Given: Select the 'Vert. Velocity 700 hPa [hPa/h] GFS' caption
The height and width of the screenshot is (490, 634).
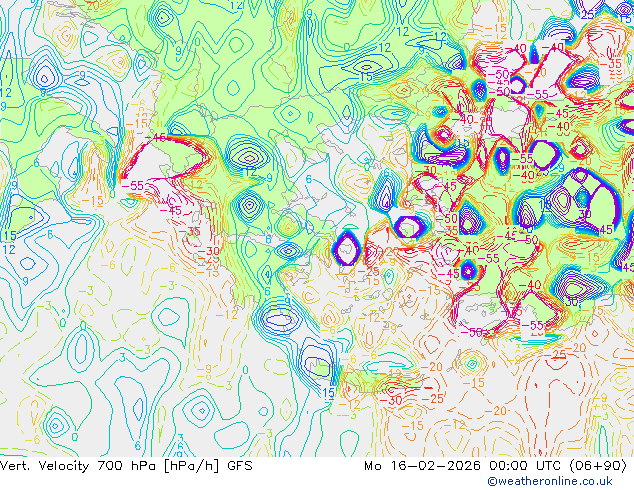Looking at the screenshot, I should [x=126, y=466].
